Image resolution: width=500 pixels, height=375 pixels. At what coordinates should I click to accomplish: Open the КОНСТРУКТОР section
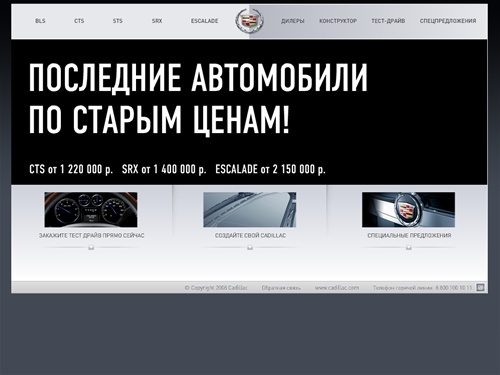(338, 21)
